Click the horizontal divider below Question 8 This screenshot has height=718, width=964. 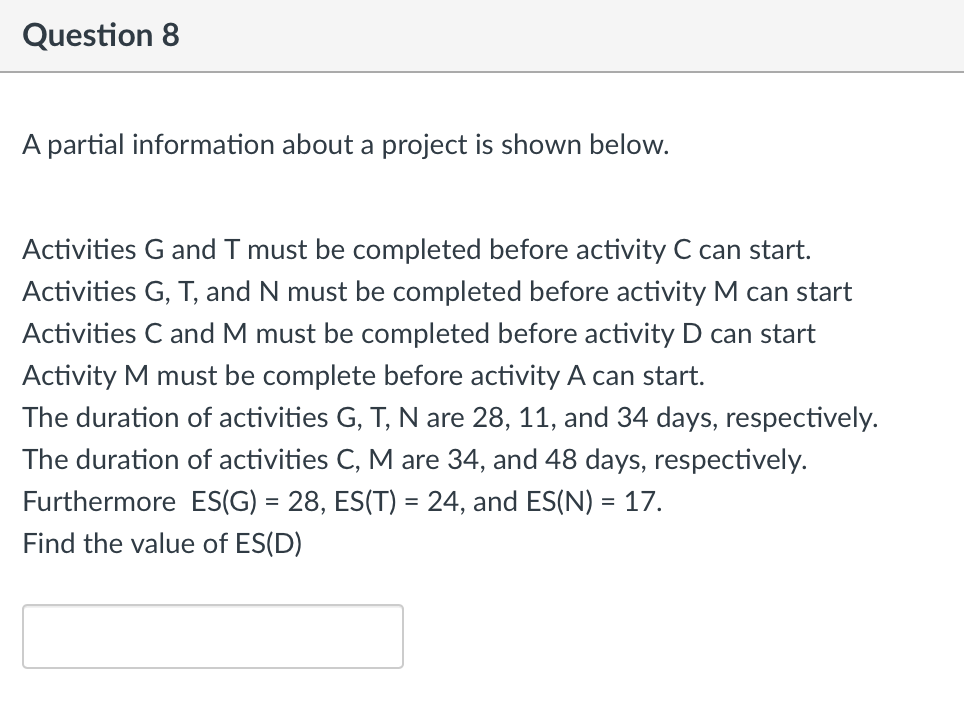(482, 72)
